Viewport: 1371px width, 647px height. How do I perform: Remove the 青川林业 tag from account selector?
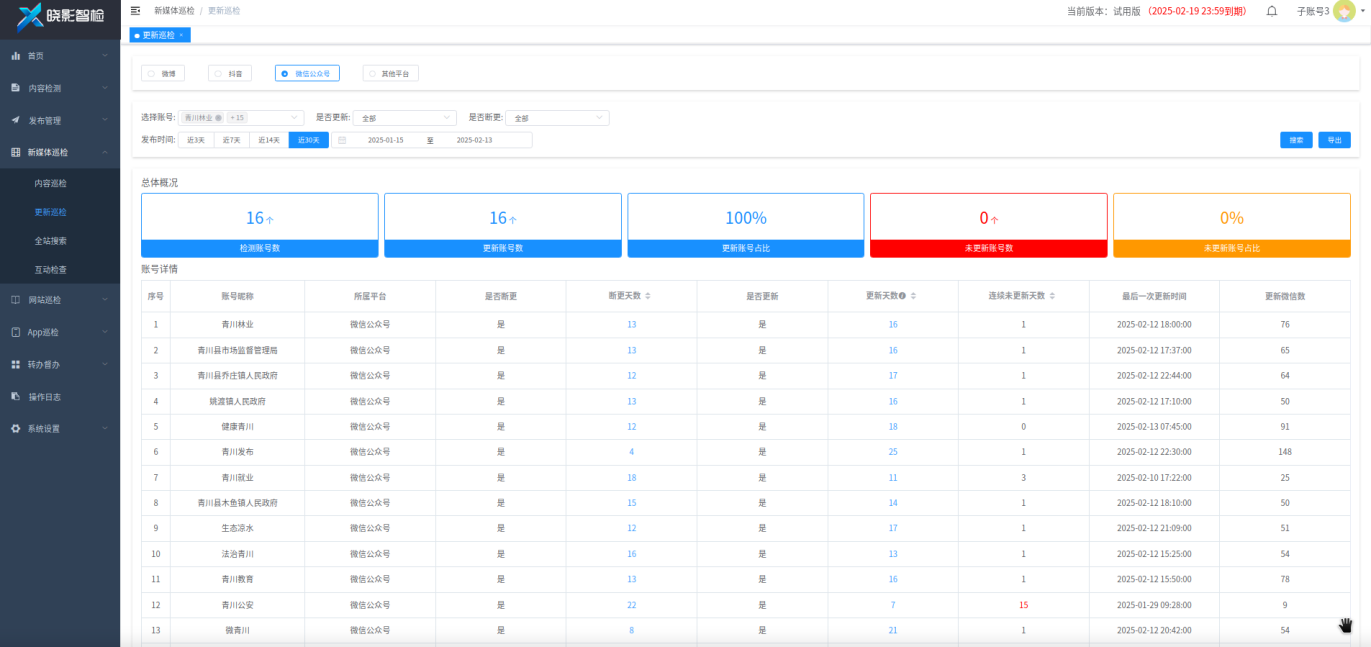[x=219, y=118]
